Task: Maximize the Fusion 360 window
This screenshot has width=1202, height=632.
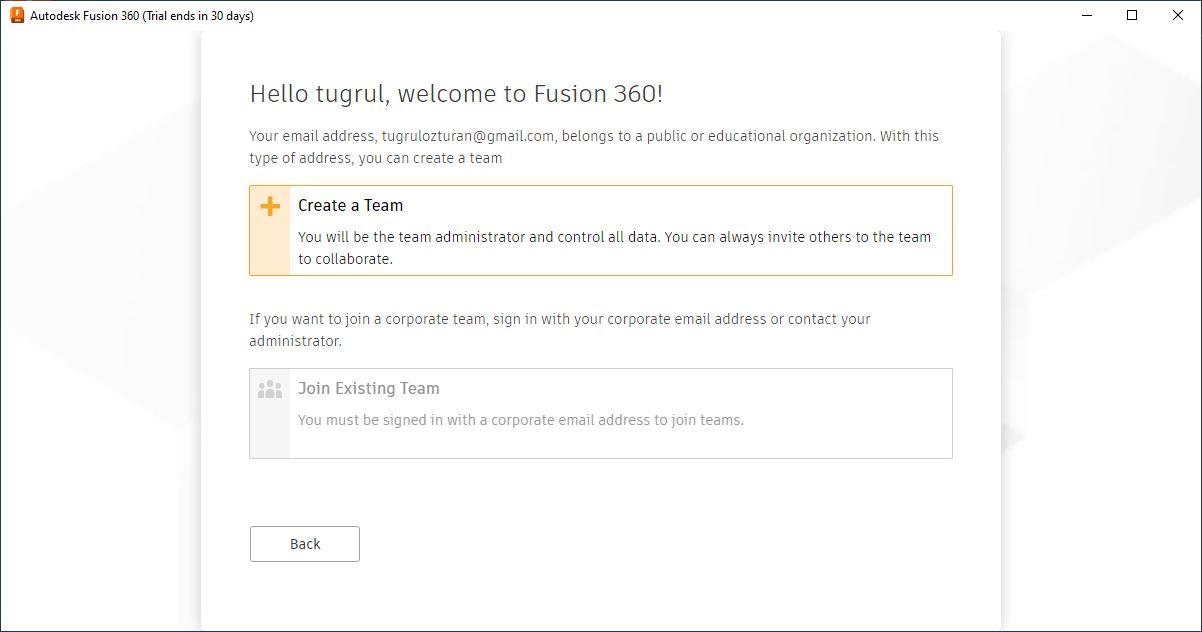Action: (x=1132, y=15)
